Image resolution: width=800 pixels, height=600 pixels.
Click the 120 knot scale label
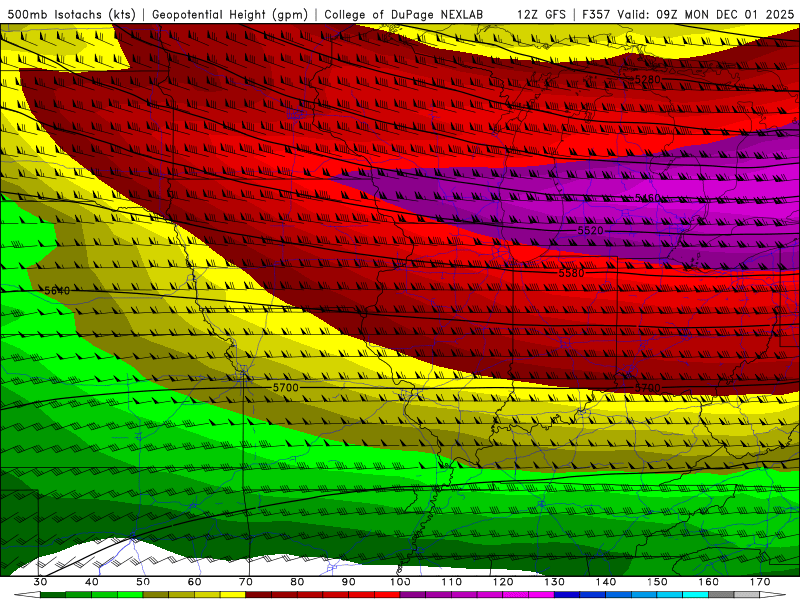pos(503,582)
